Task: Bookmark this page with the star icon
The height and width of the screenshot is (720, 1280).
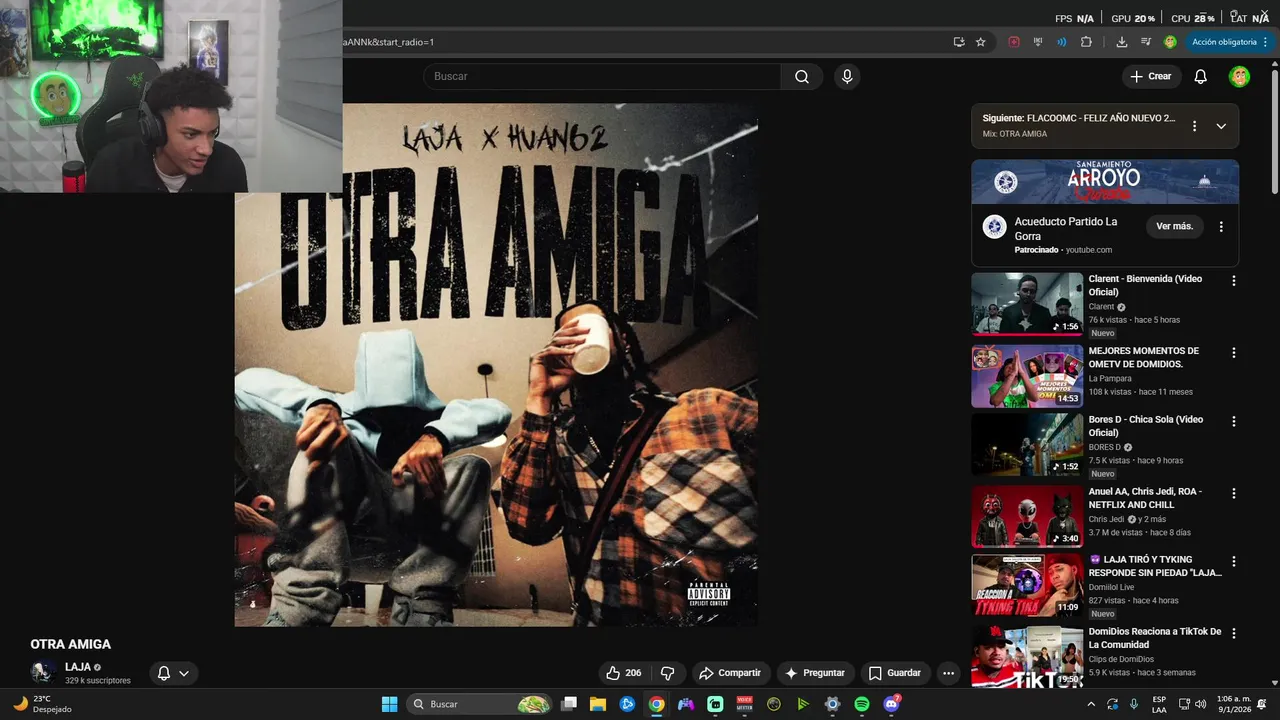Action: coord(981,42)
